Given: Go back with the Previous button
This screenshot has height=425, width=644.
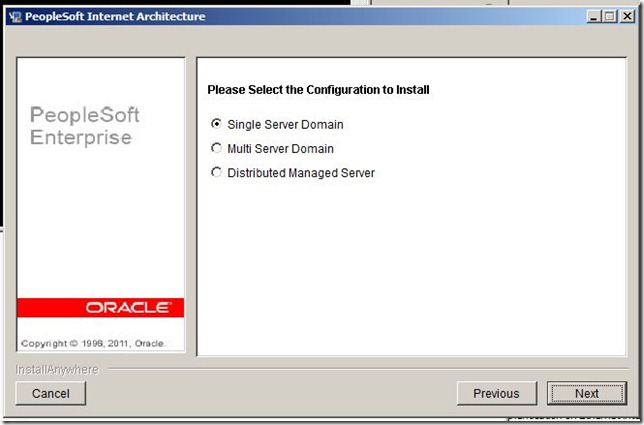Looking at the screenshot, I should [497, 393].
